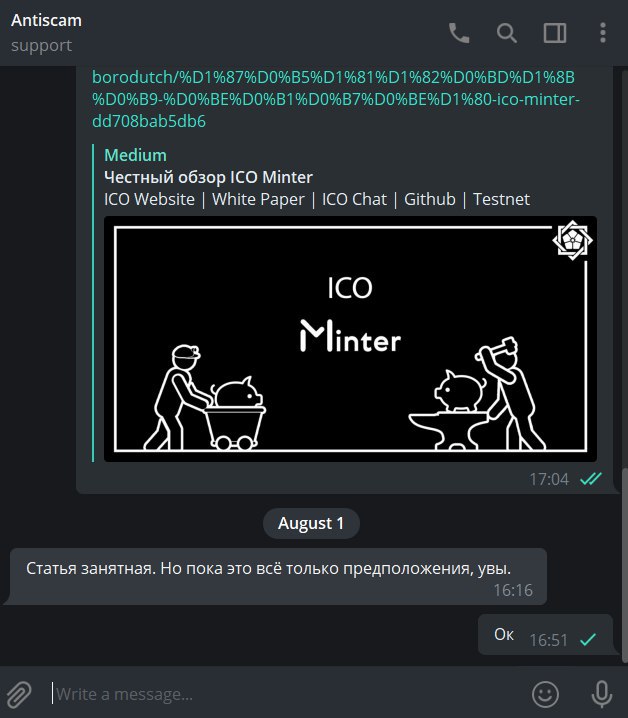Select the Ок reply message
The width and height of the screenshot is (628, 718).
545,635
